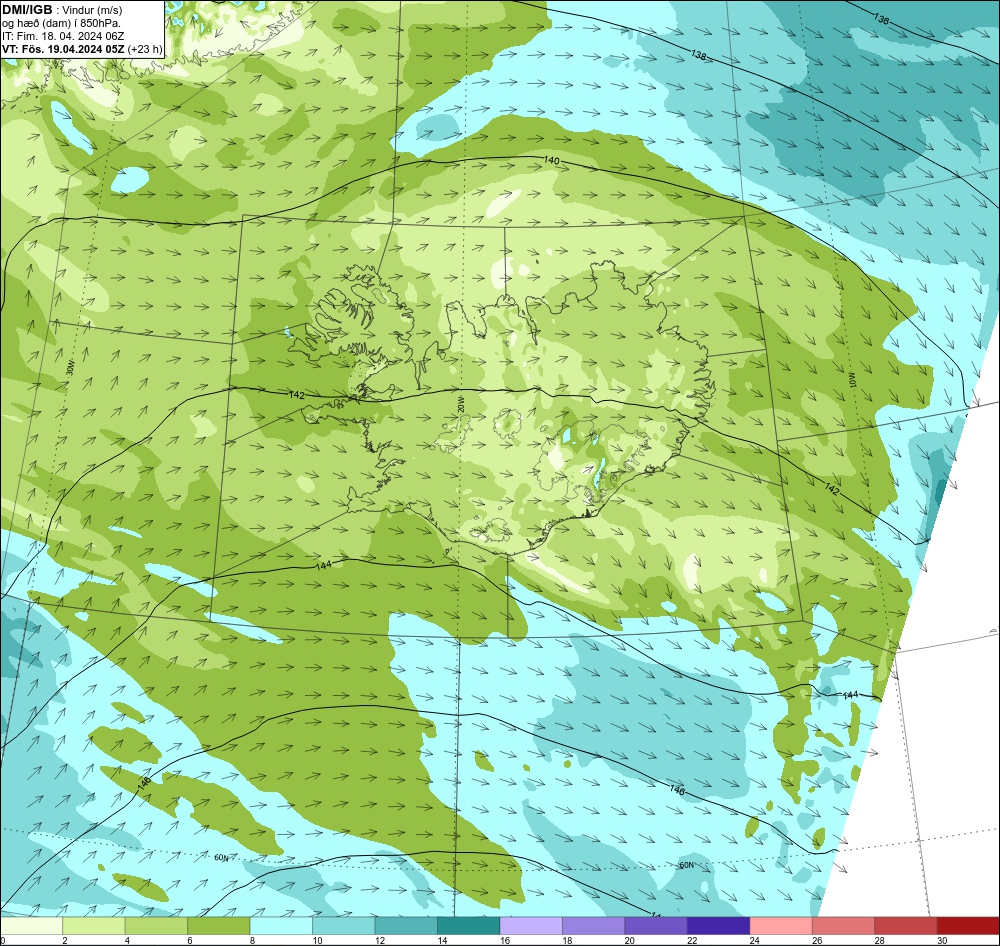Screen dimensions: 1000x946
Task: Click the 18–20 m/s medium purple legend swatch
Action: tap(594, 926)
